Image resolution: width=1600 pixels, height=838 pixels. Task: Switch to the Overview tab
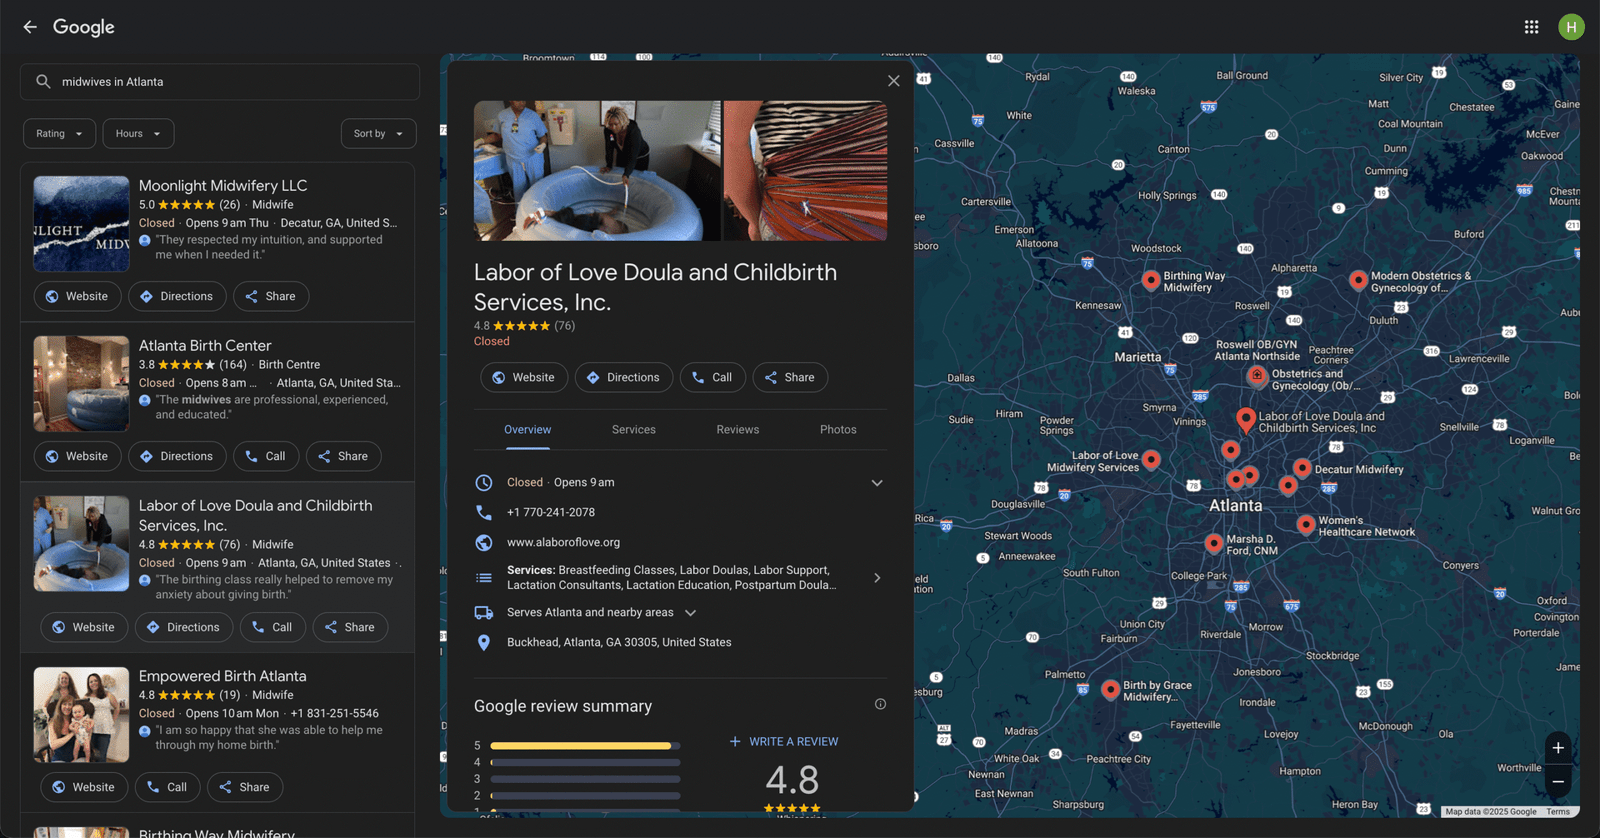[x=528, y=430]
